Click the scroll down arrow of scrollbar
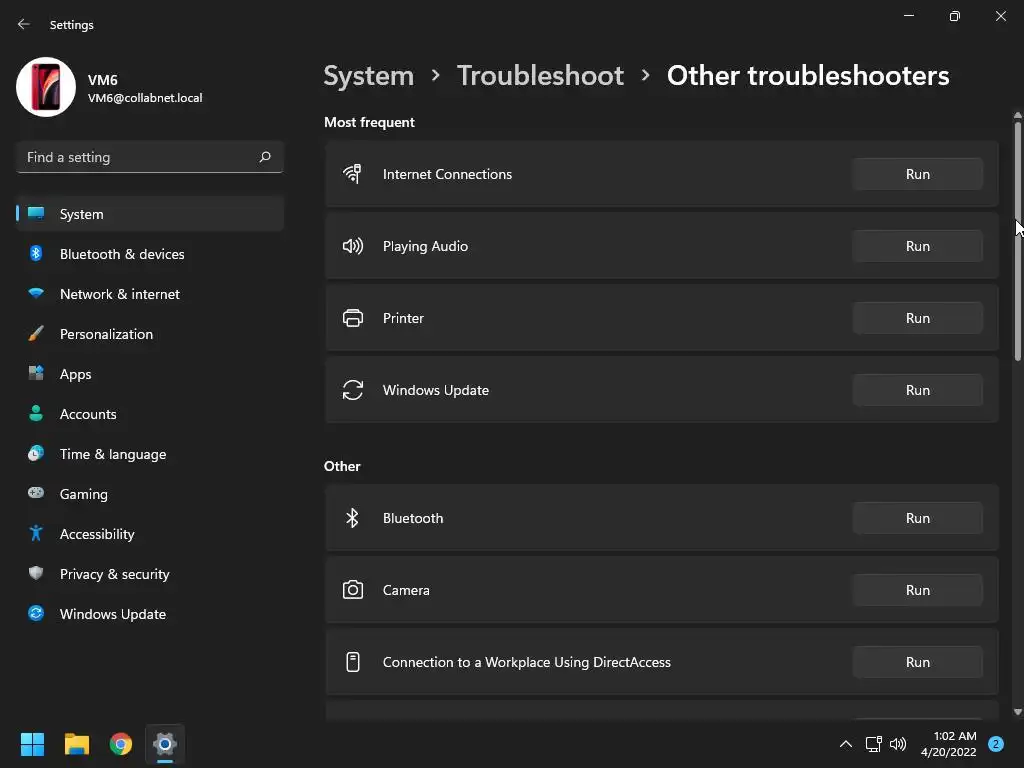The height and width of the screenshot is (768, 1024). click(x=1018, y=712)
